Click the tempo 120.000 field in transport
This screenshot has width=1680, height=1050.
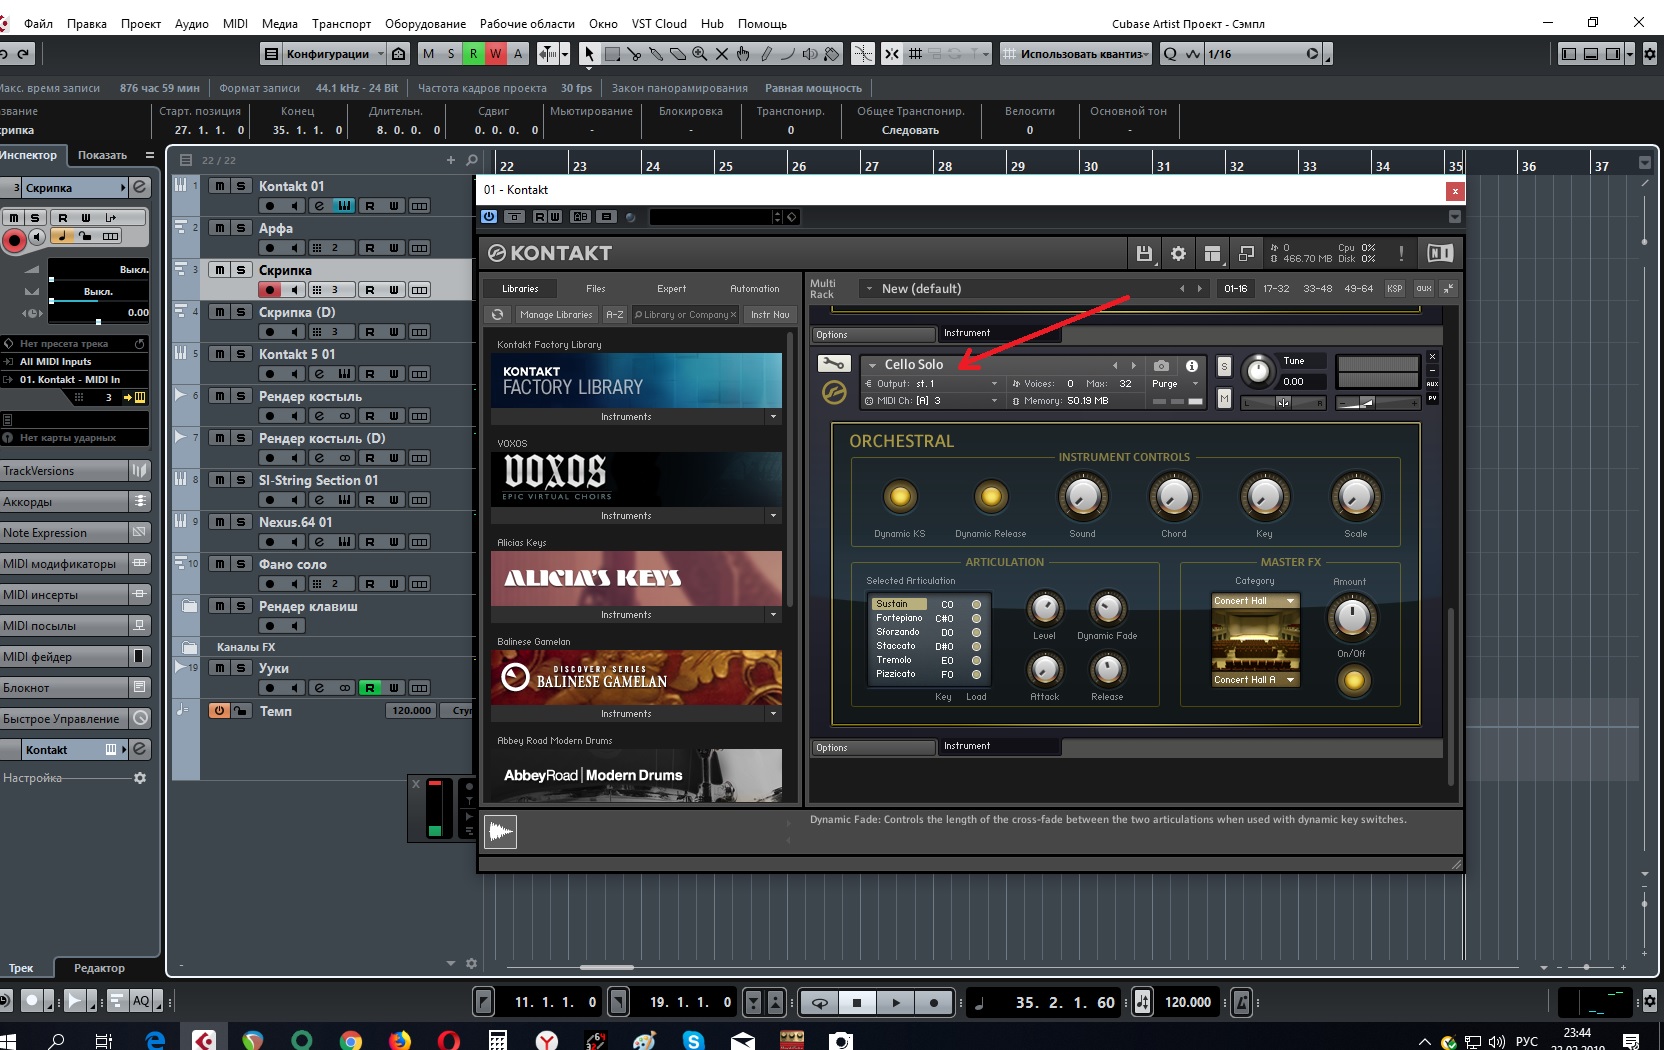(1188, 1002)
